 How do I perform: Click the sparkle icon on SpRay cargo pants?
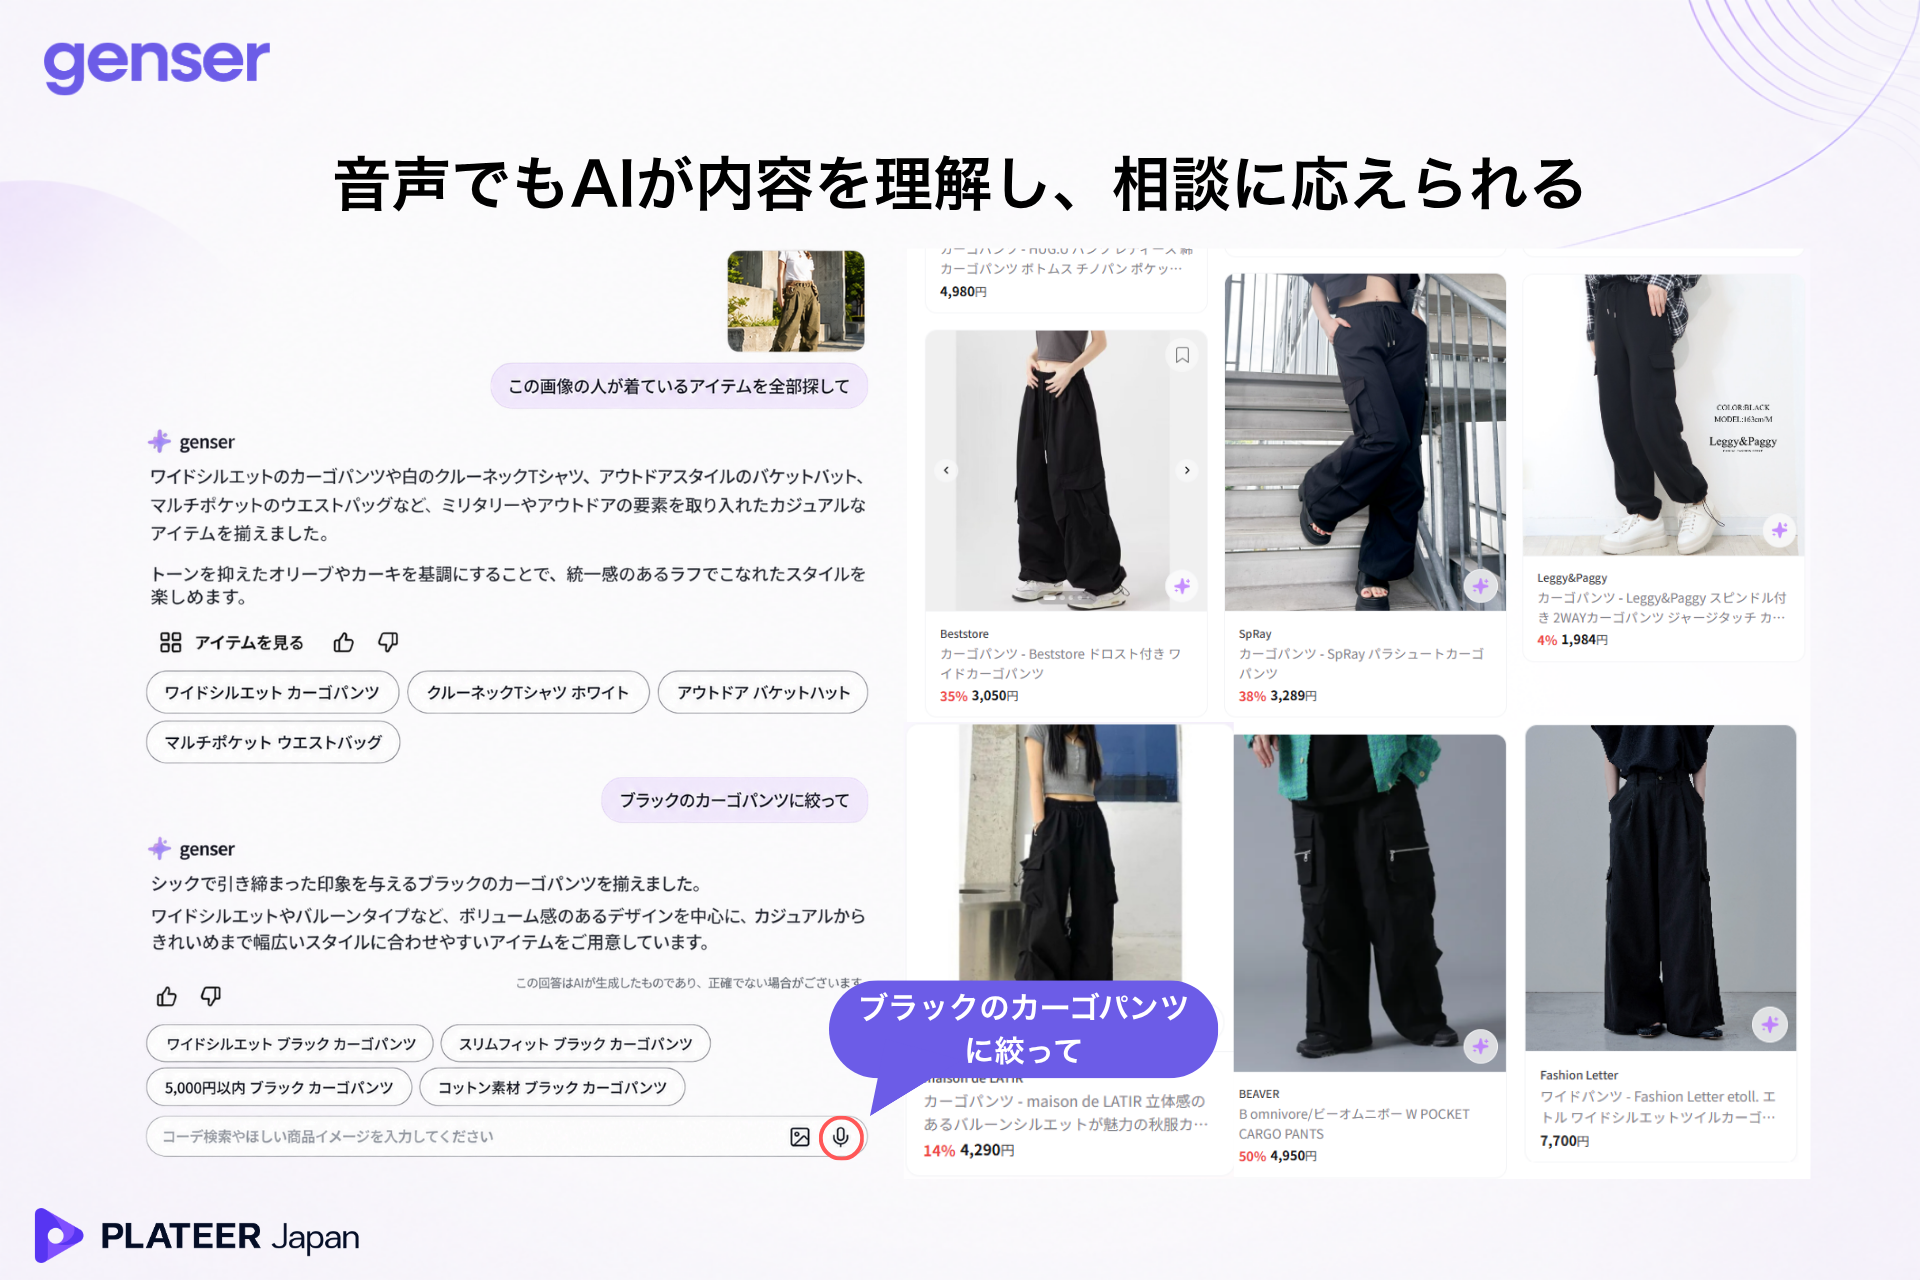[1480, 586]
